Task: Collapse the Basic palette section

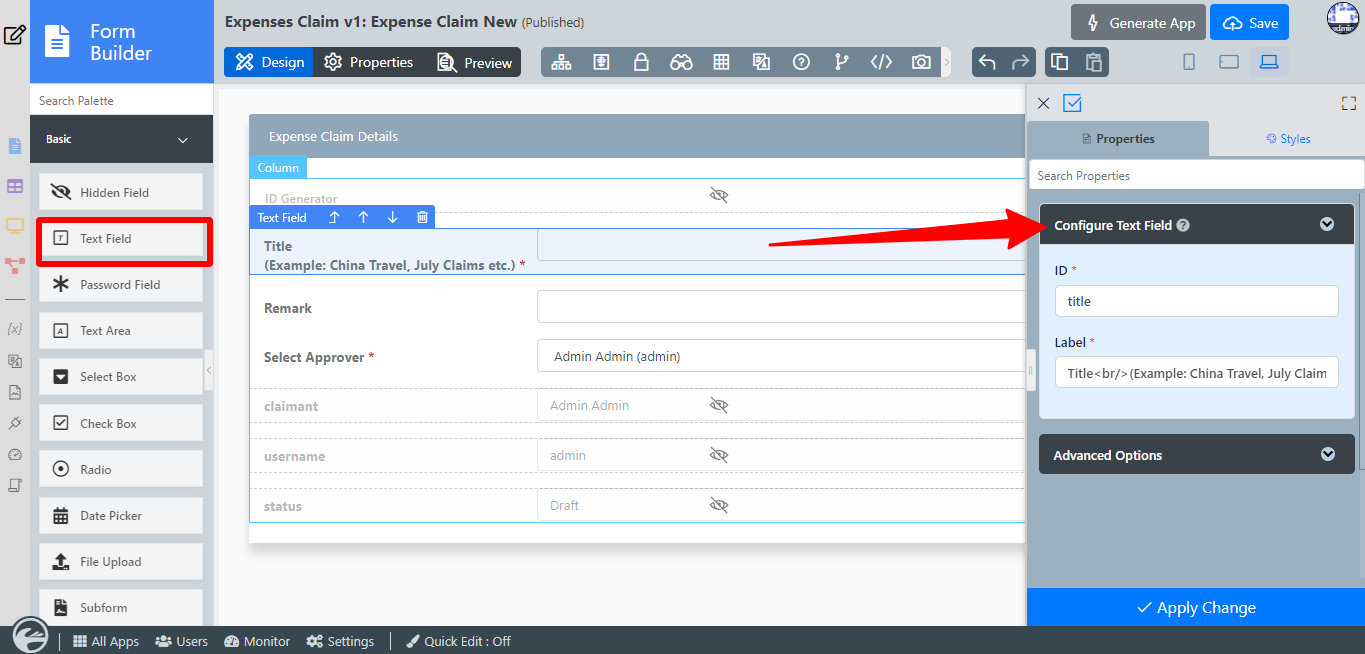Action: (183, 140)
